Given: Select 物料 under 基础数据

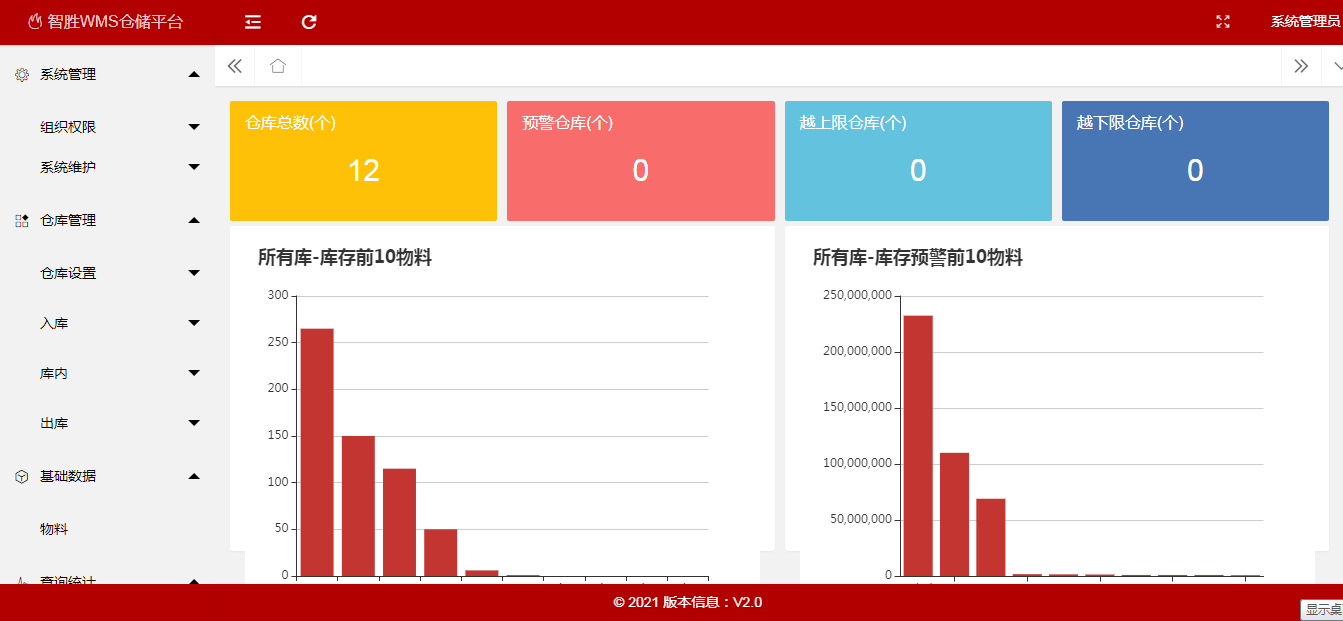Looking at the screenshot, I should tap(54, 529).
